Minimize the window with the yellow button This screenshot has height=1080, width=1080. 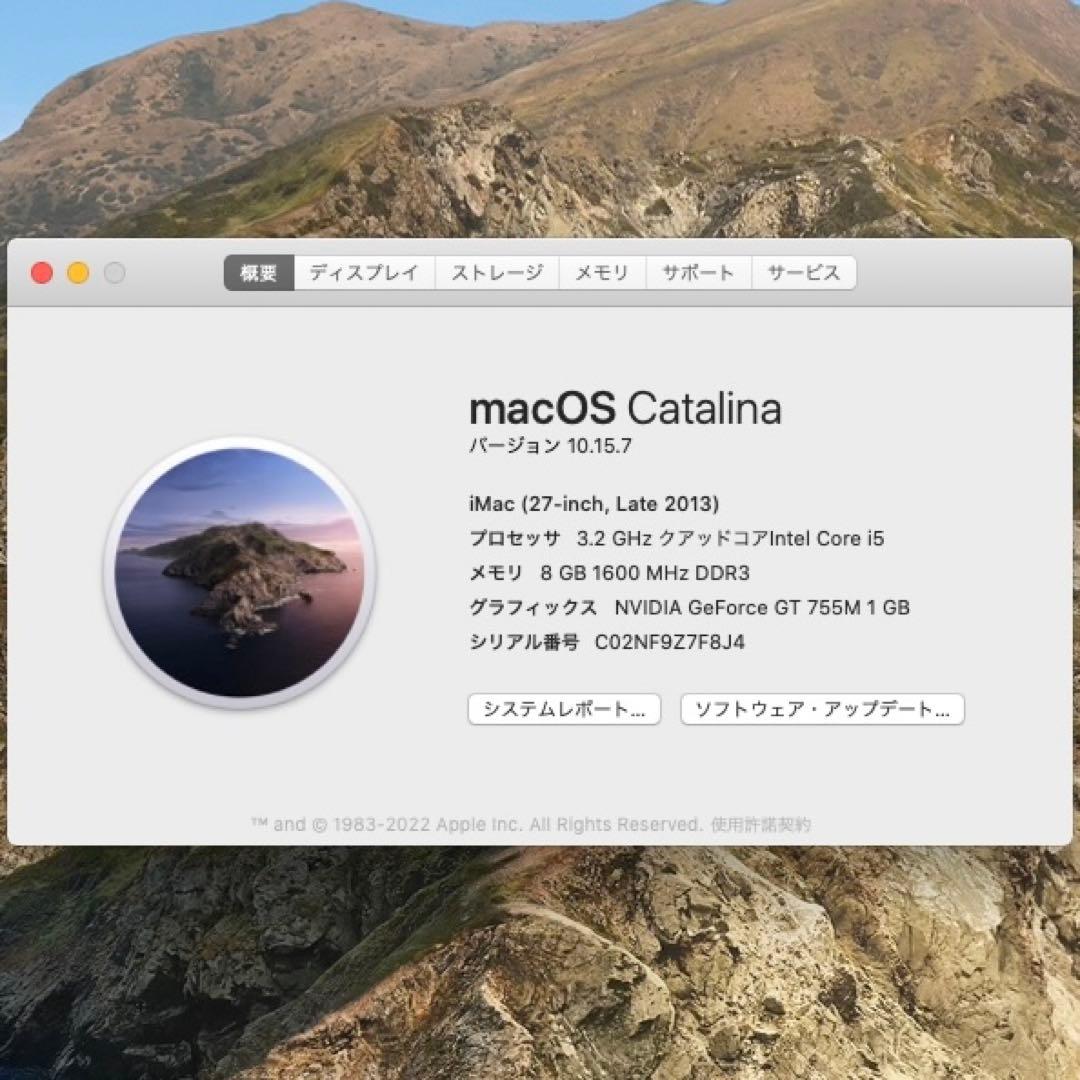tap(78, 271)
